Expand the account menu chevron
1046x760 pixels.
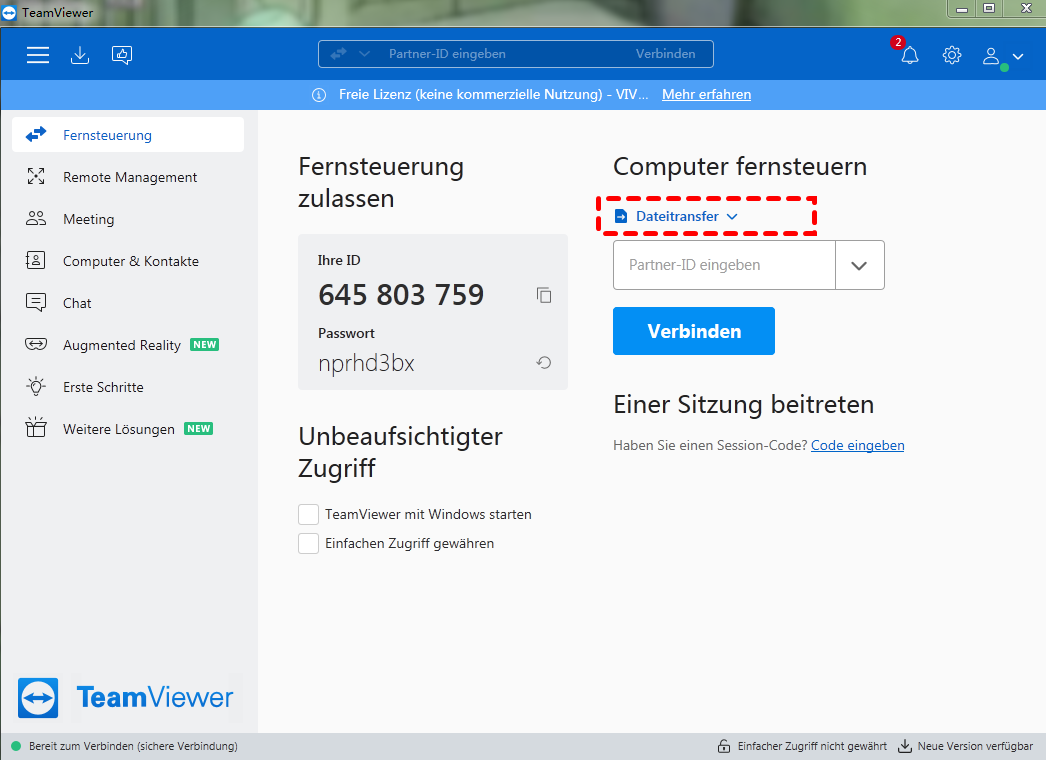pyautogui.click(x=1018, y=56)
